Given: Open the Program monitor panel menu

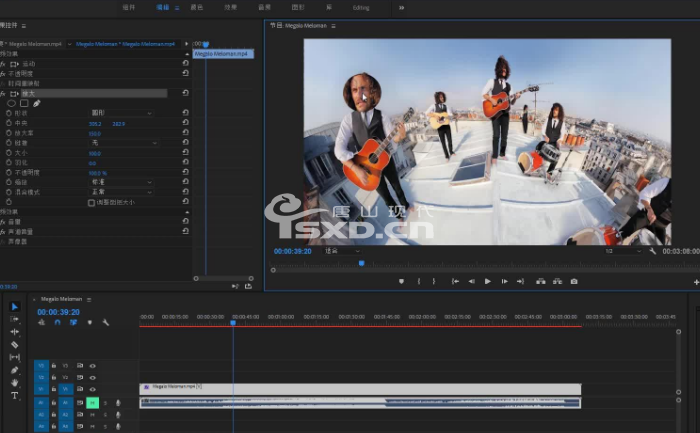Looking at the screenshot, I should (x=333, y=26).
